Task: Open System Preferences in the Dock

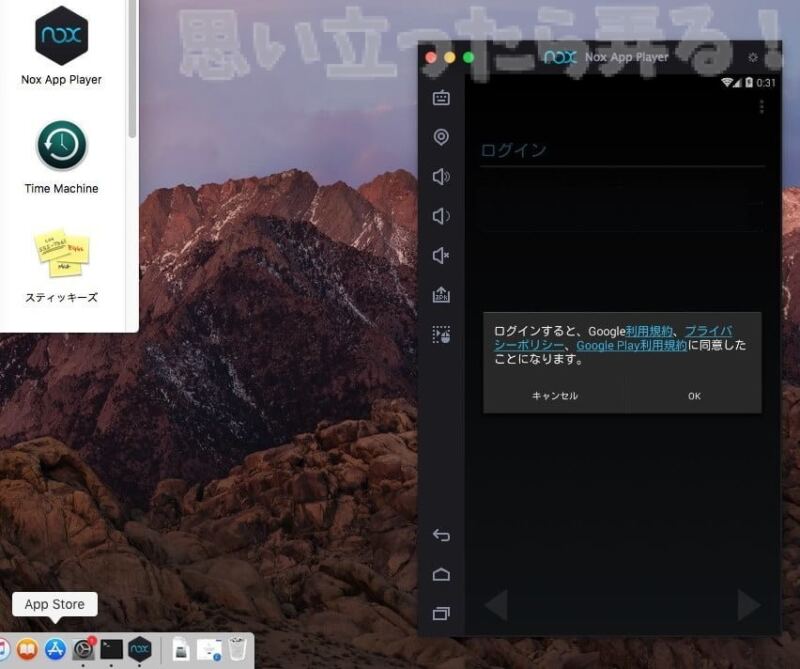Action: tap(84, 649)
